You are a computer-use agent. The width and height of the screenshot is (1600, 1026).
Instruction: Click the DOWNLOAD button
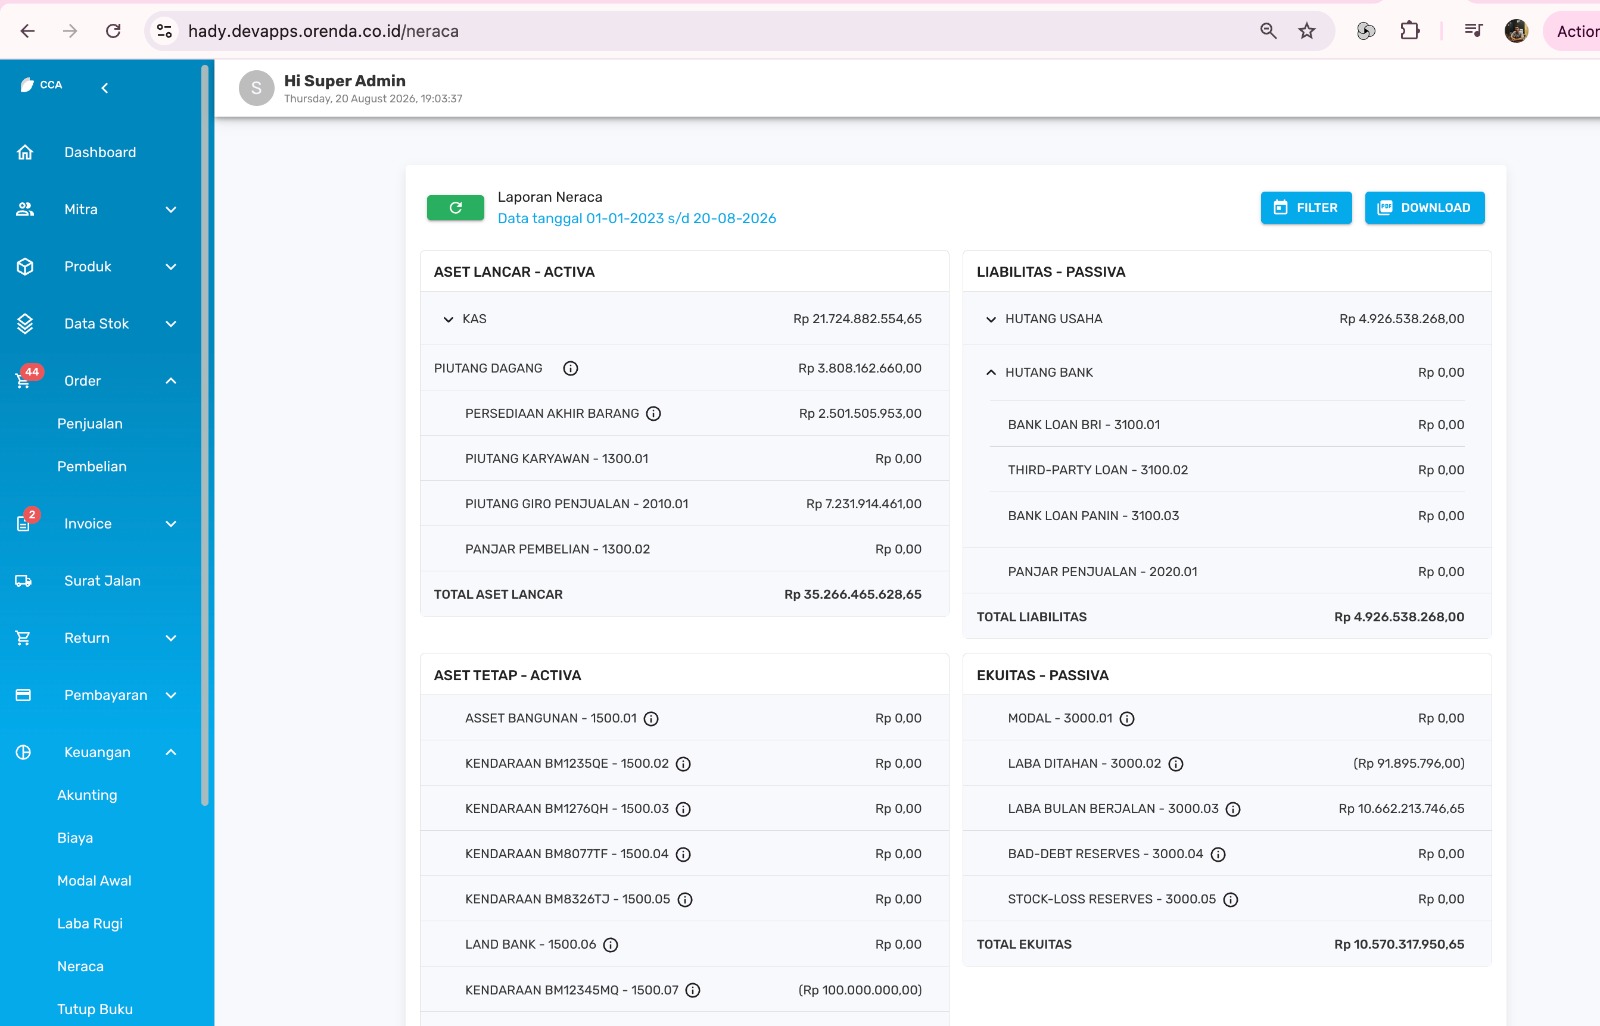[x=1424, y=208]
